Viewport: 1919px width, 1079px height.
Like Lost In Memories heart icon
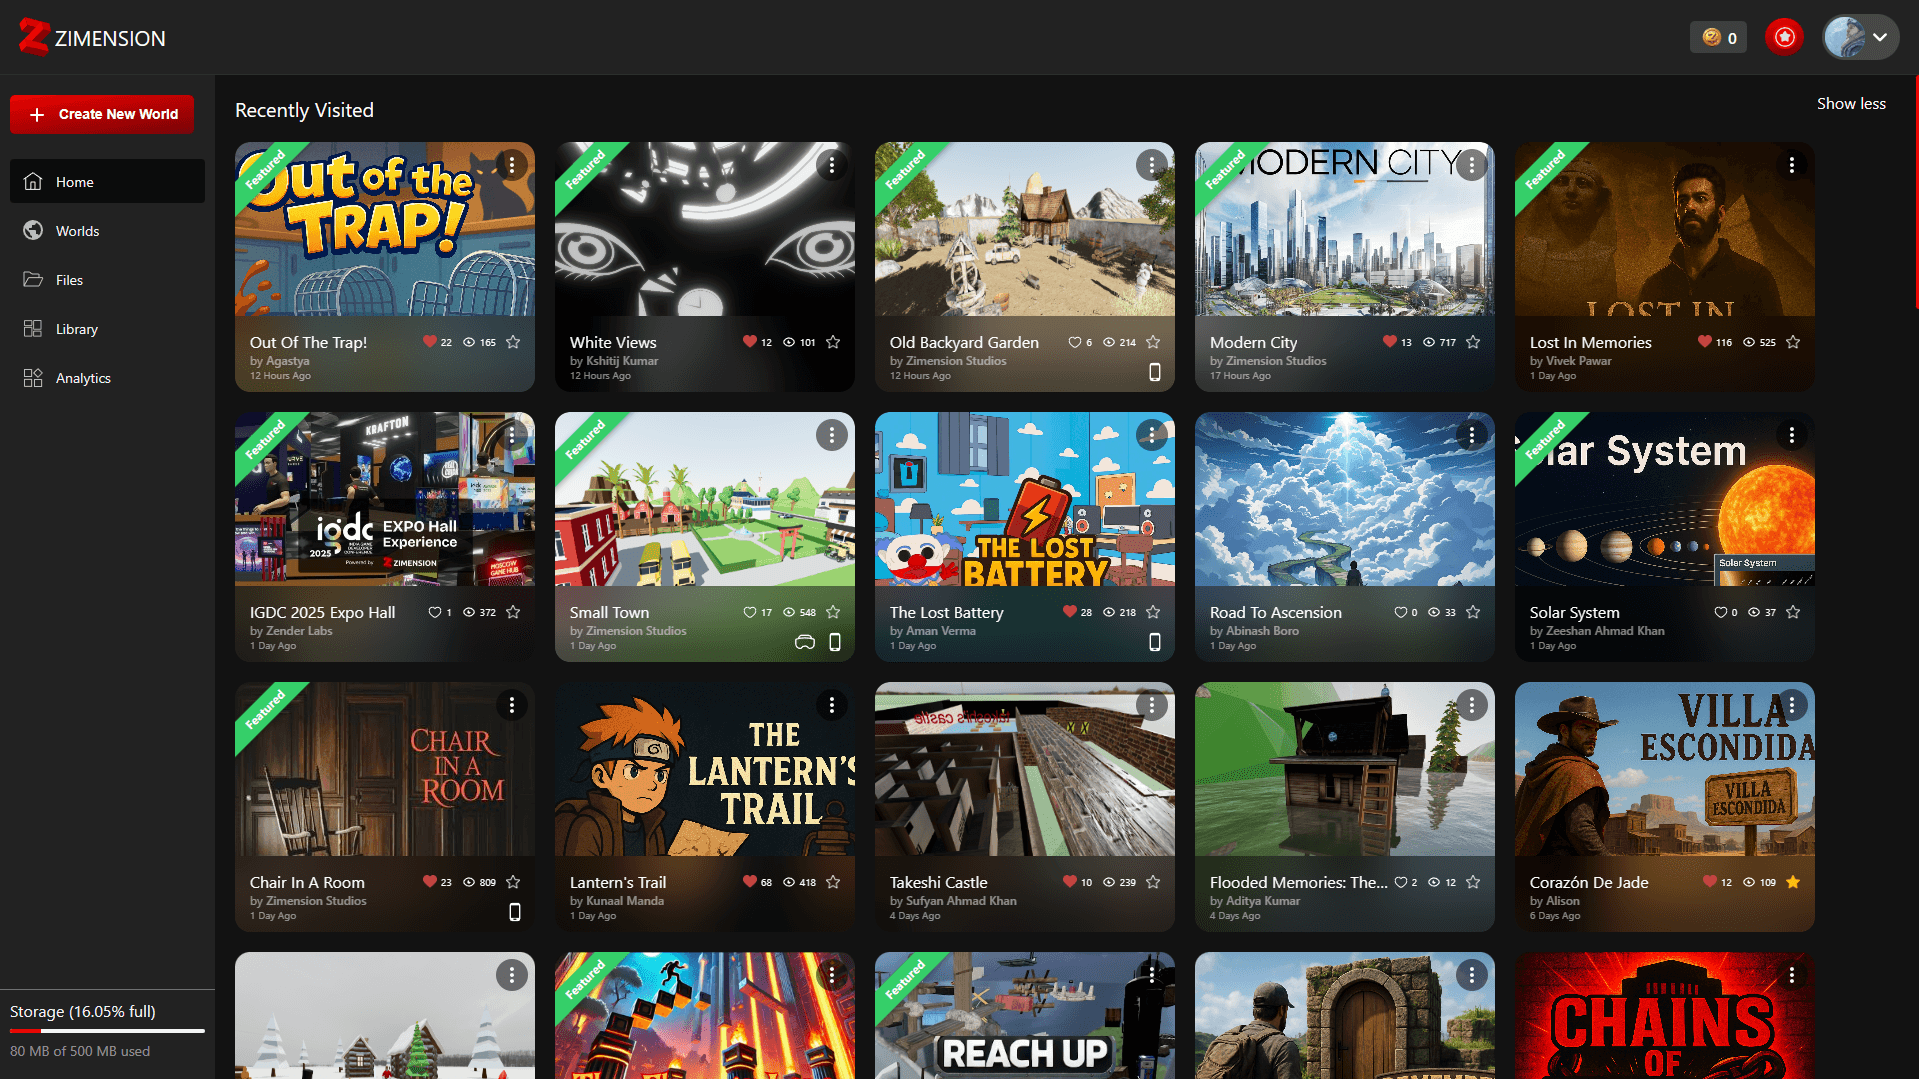coord(1705,342)
